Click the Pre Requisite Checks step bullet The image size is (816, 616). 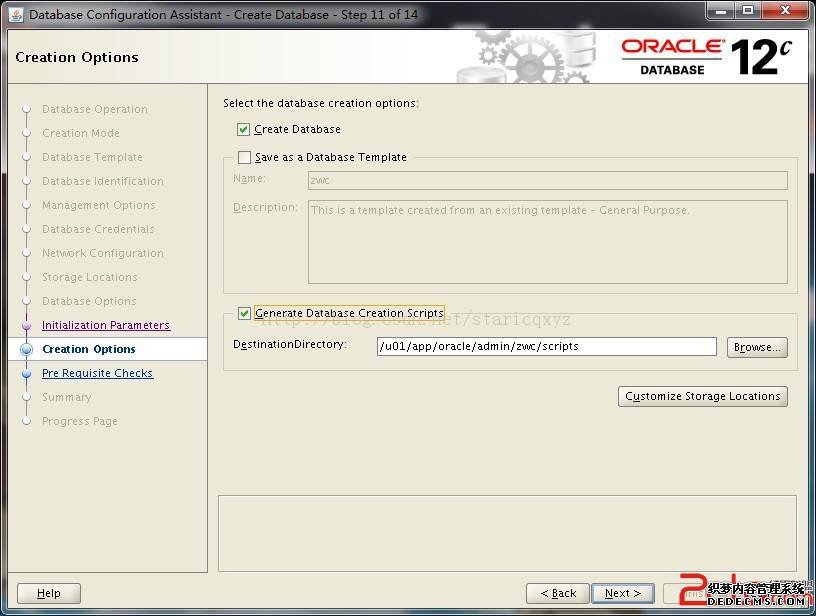[27, 374]
